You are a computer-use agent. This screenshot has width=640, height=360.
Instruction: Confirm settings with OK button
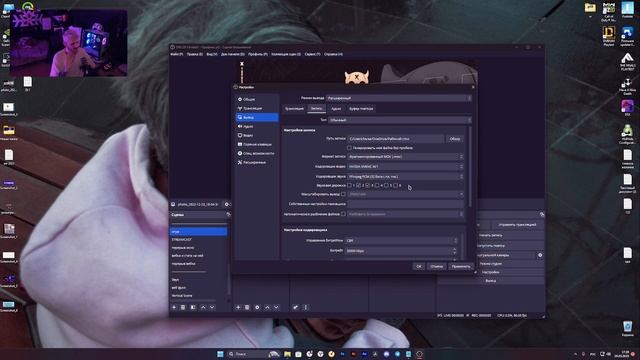(x=418, y=266)
